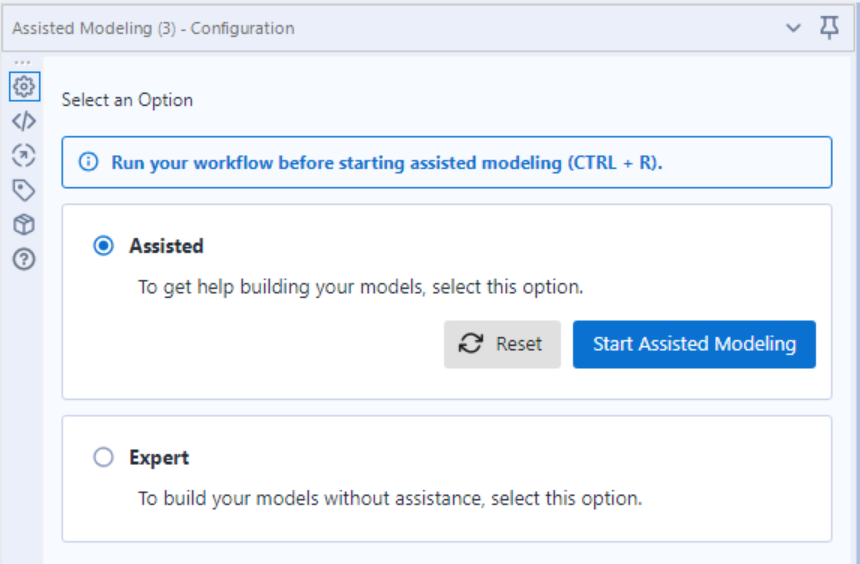860x564 pixels.
Task: Open the XML view code icon
Action: (x=24, y=121)
